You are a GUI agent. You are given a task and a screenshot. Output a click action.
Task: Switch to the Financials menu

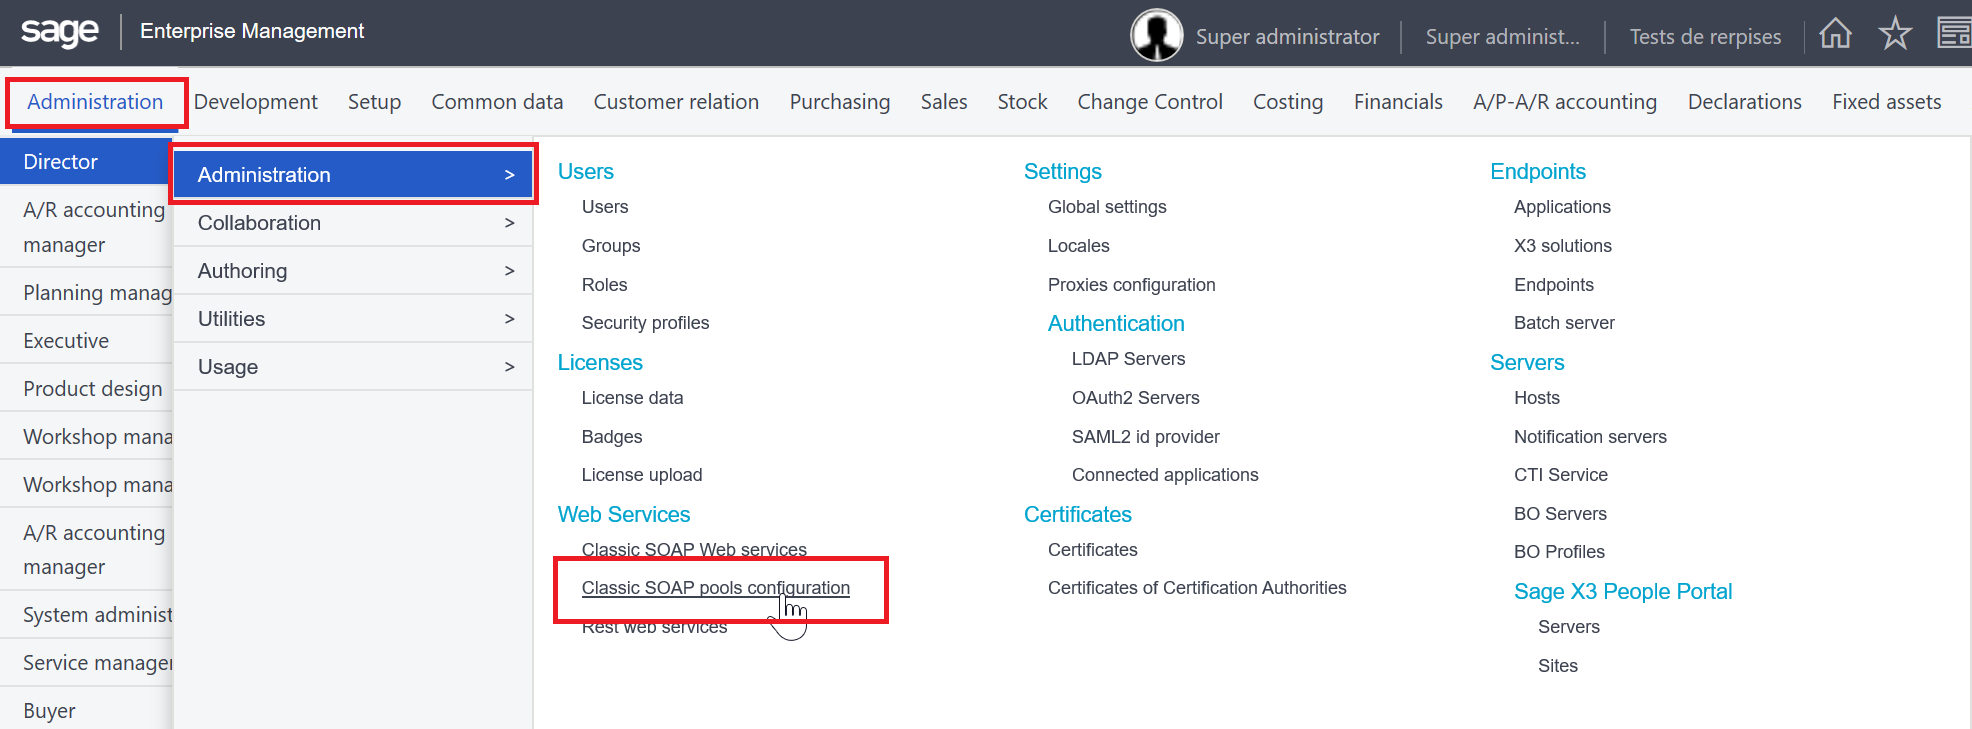click(x=1397, y=102)
